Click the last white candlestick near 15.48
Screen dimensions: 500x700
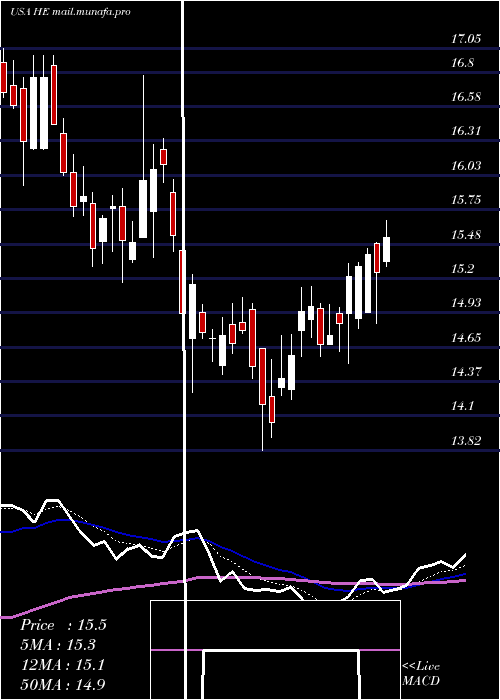(x=387, y=249)
